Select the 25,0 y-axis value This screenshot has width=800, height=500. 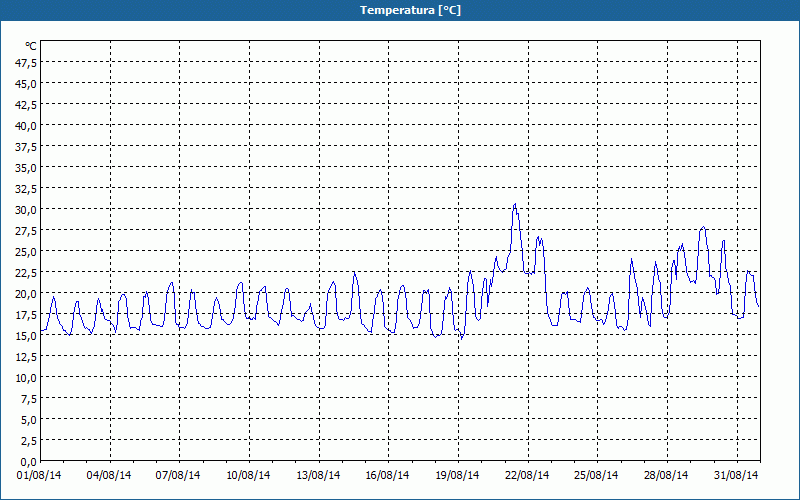(x=27, y=252)
